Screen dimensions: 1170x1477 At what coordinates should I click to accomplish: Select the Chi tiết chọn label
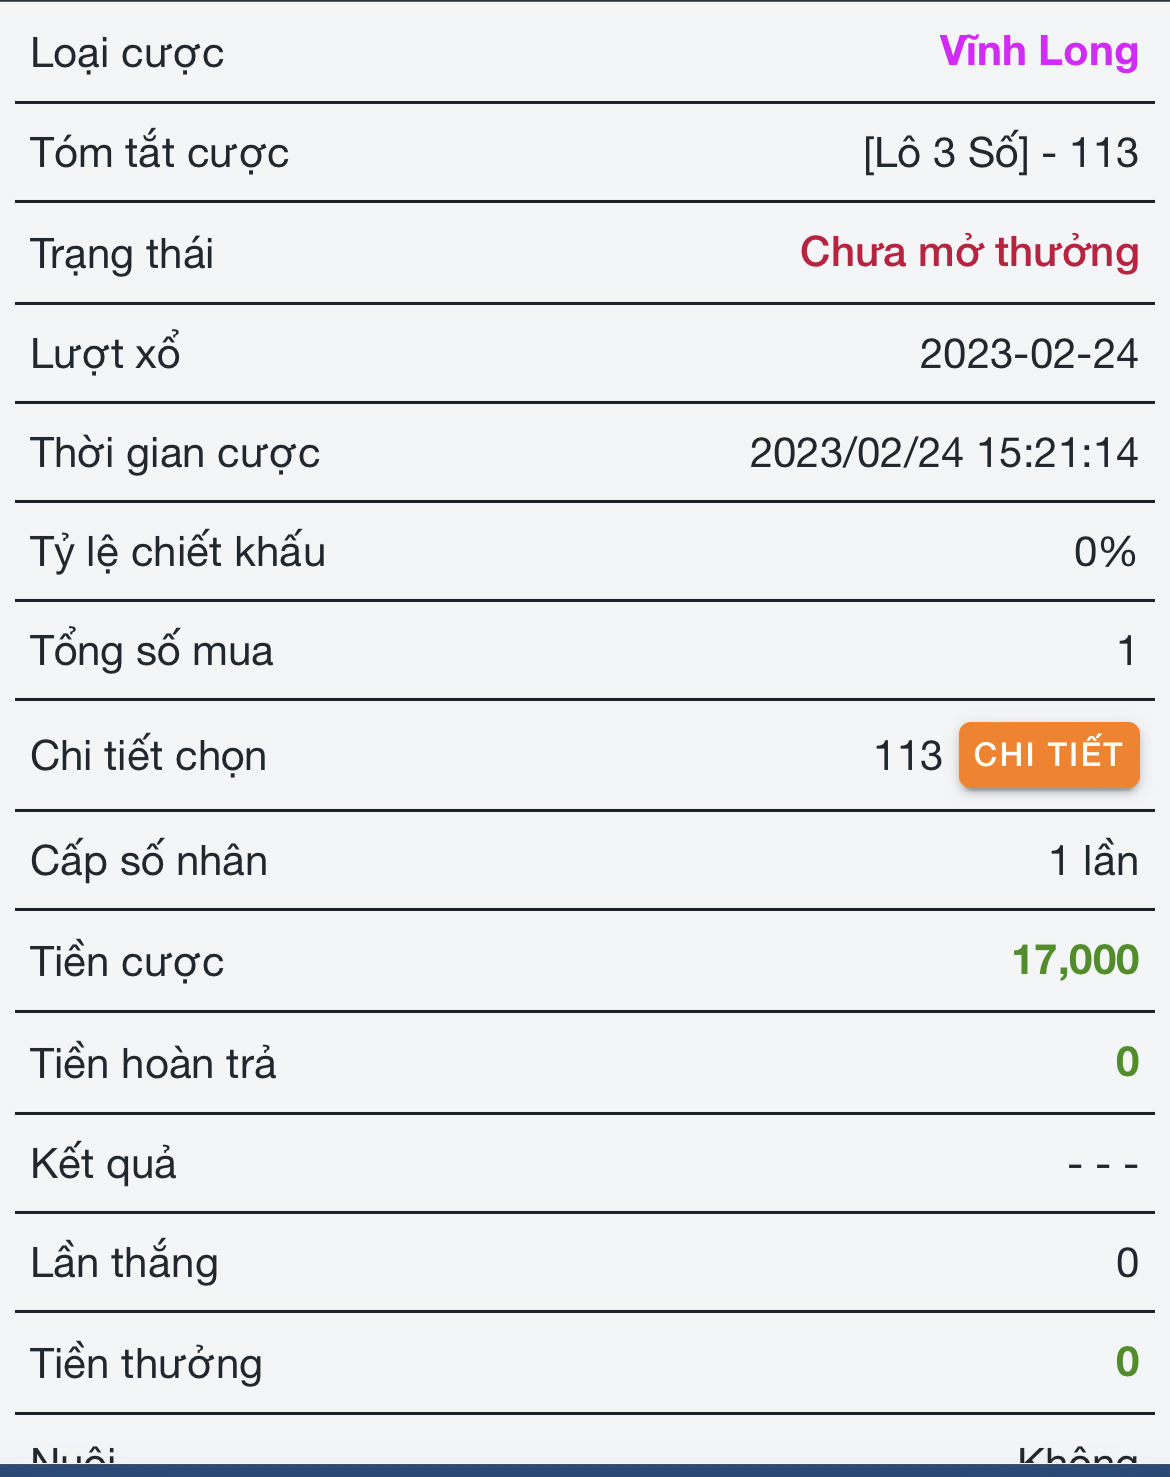pyautogui.click(x=148, y=757)
